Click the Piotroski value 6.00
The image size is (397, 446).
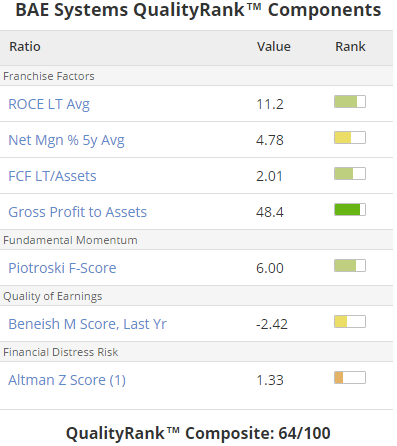270,268
